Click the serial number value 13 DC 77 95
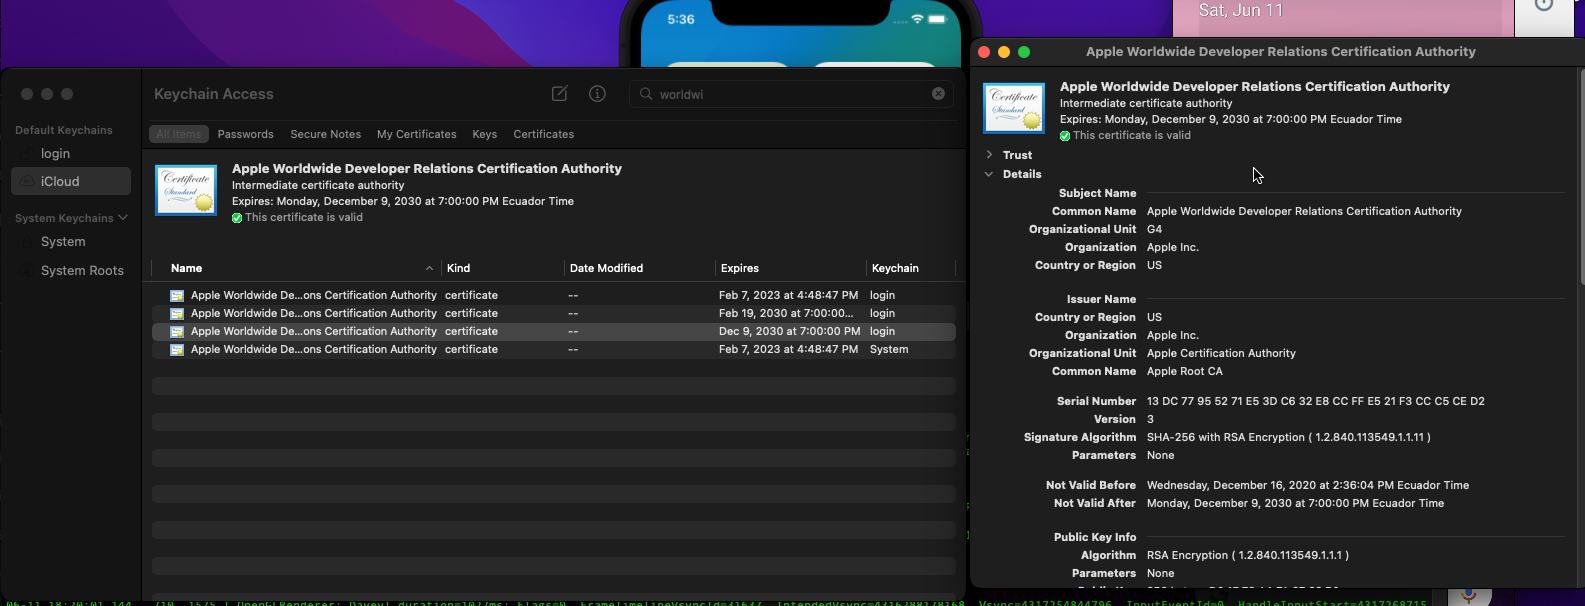 [x=1315, y=401]
